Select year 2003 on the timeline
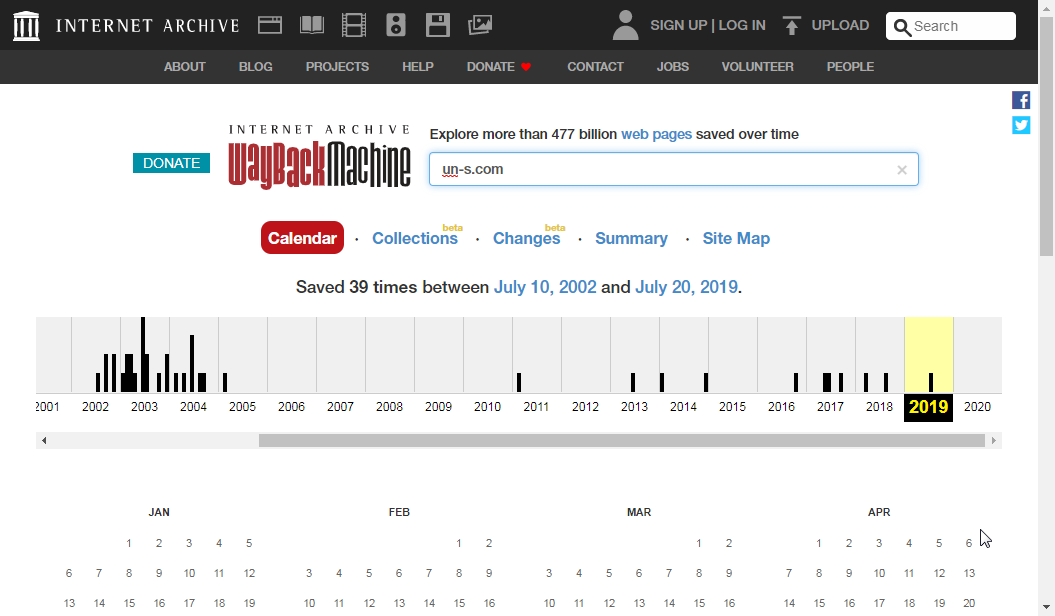The width and height of the screenshot is (1055, 616). pos(144,407)
